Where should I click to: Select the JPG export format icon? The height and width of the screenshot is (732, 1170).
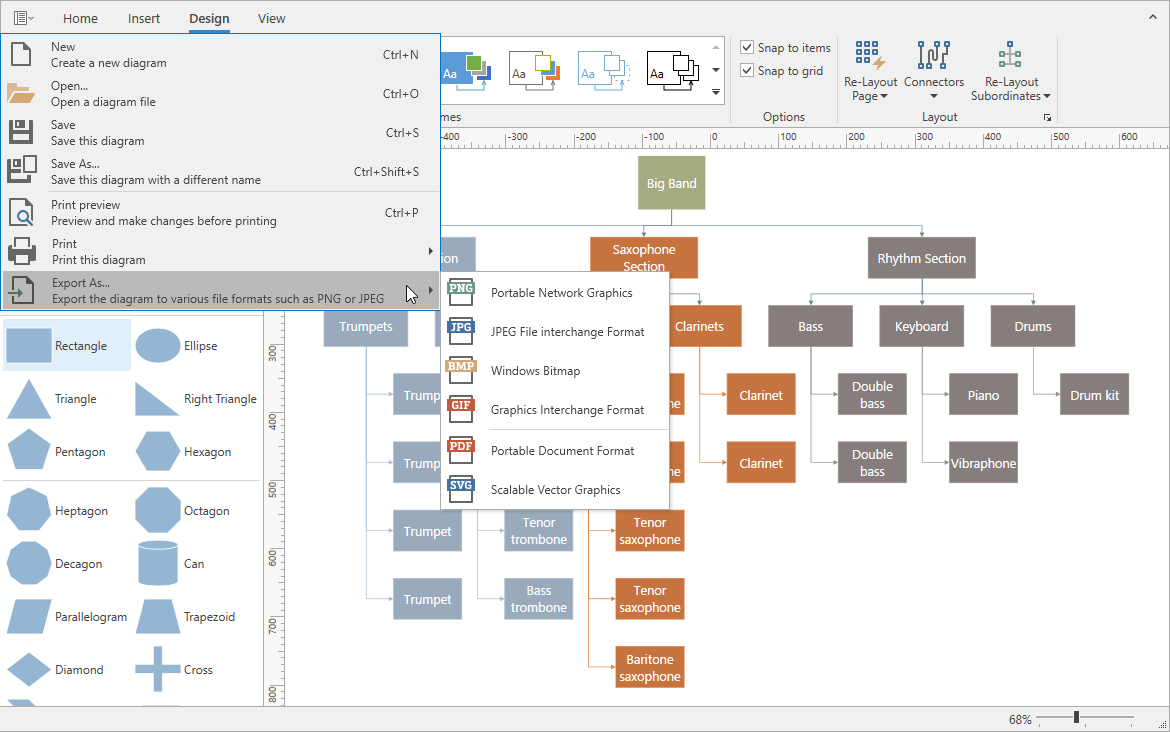pyautogui.click(x=461, y=332)
